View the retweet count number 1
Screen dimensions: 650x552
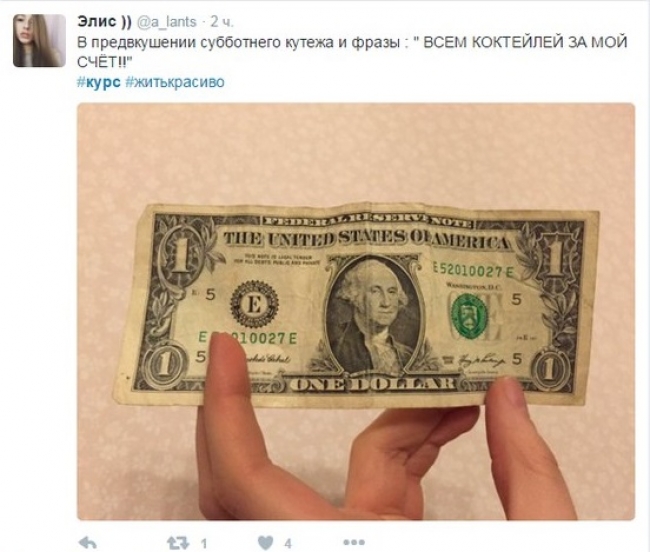click(204, 543)
